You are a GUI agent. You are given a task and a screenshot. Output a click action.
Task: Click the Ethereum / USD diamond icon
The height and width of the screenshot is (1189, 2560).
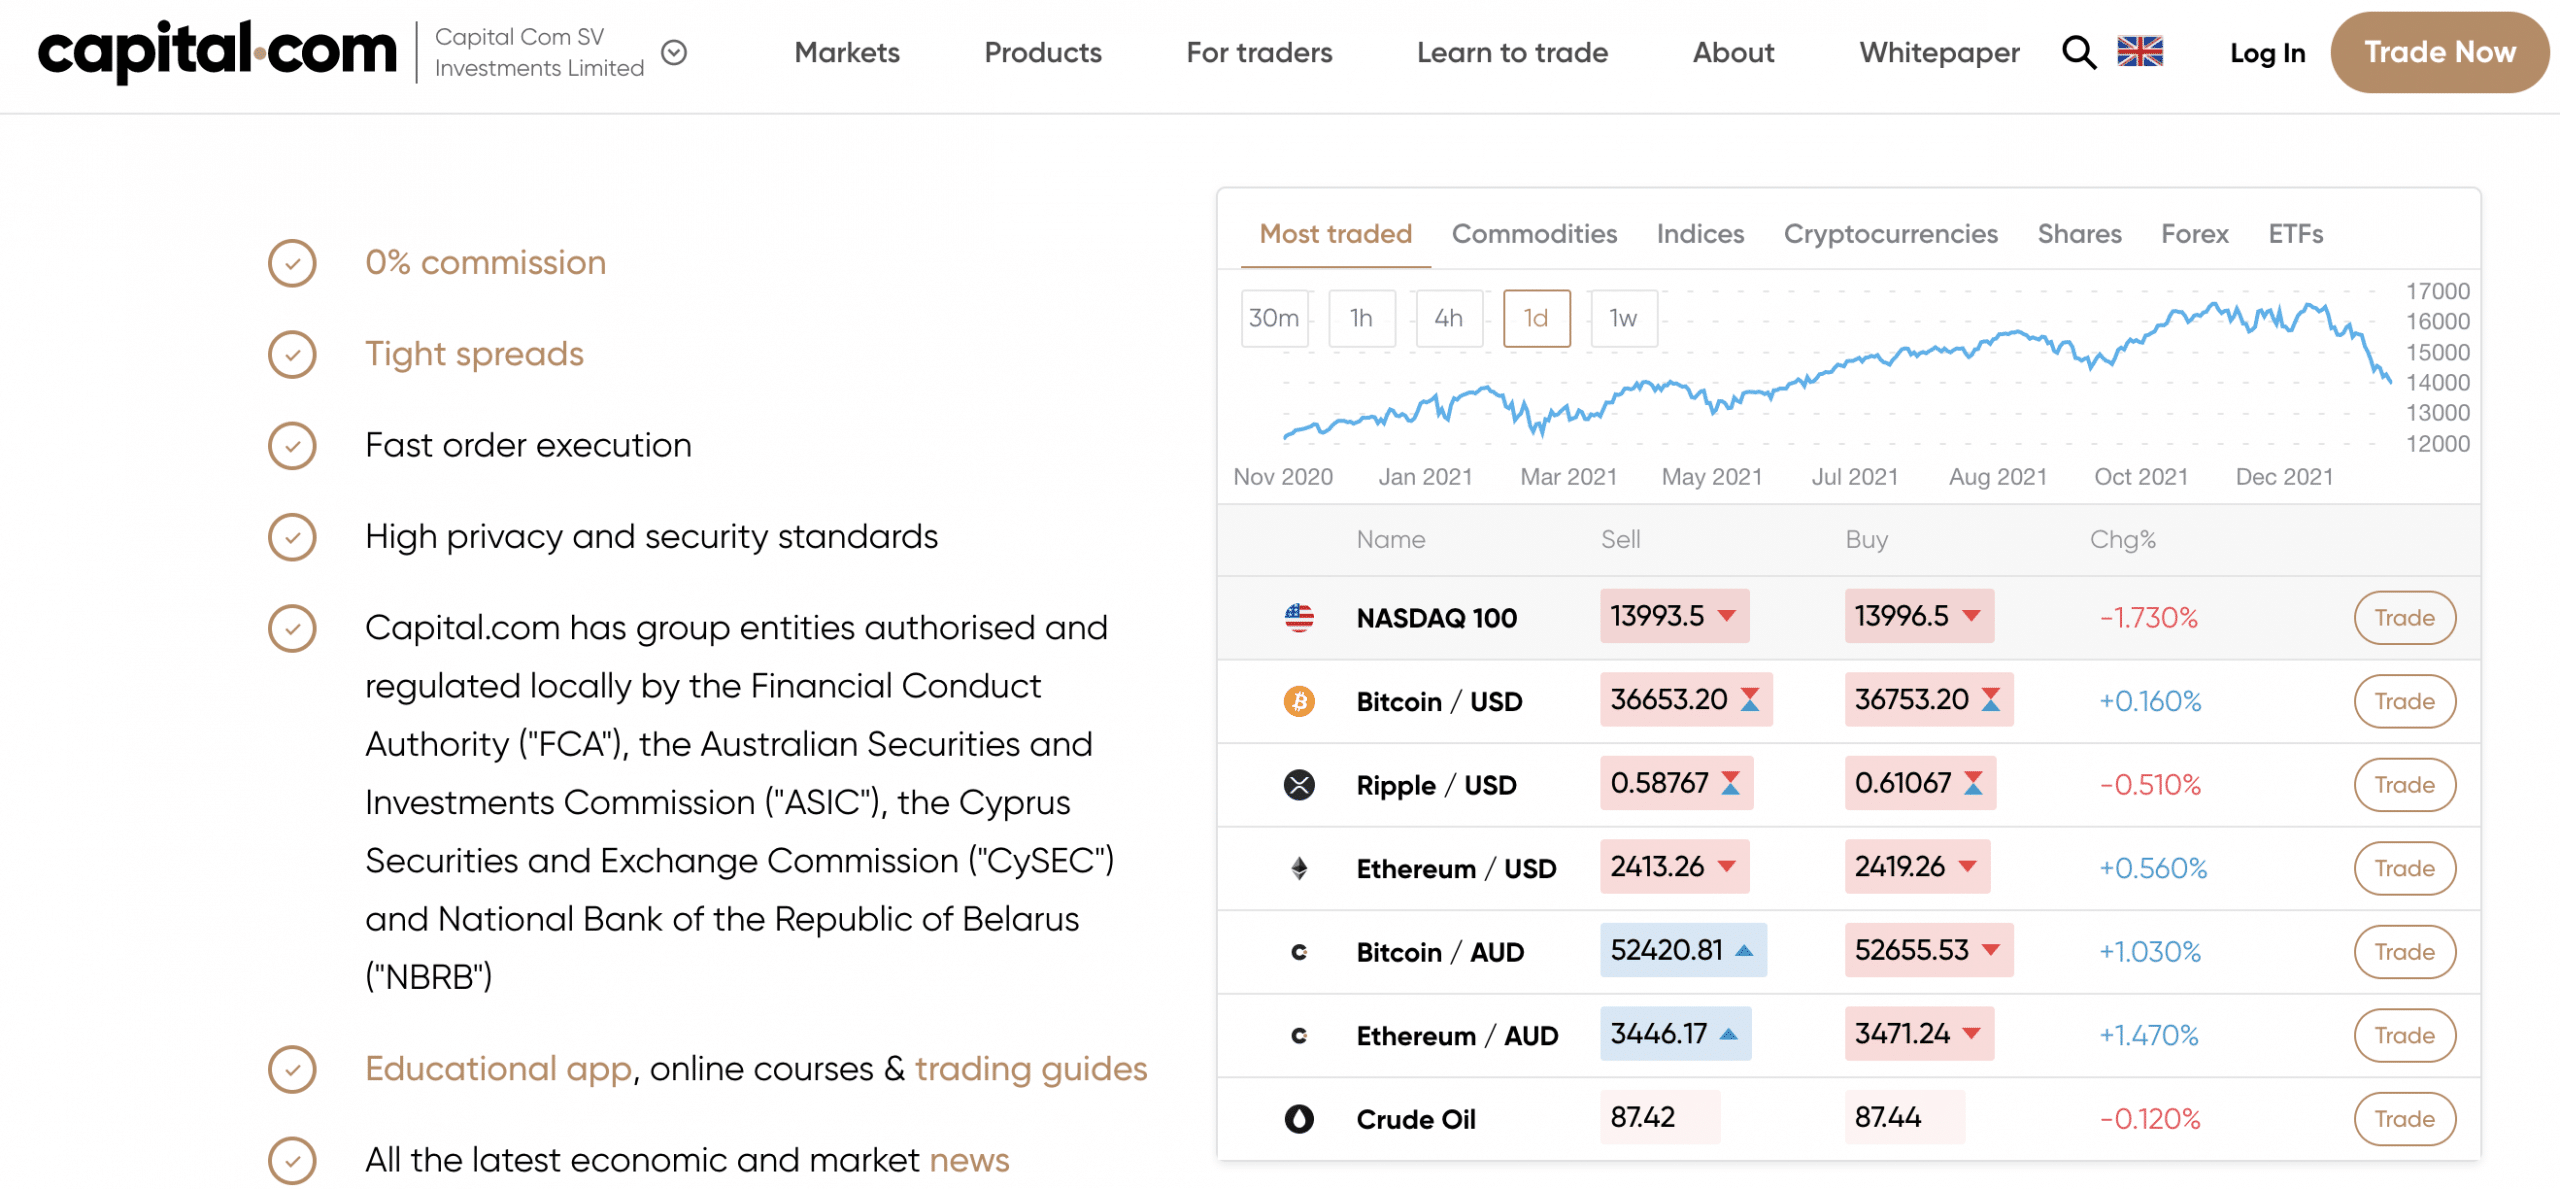tap(1298, 868)
